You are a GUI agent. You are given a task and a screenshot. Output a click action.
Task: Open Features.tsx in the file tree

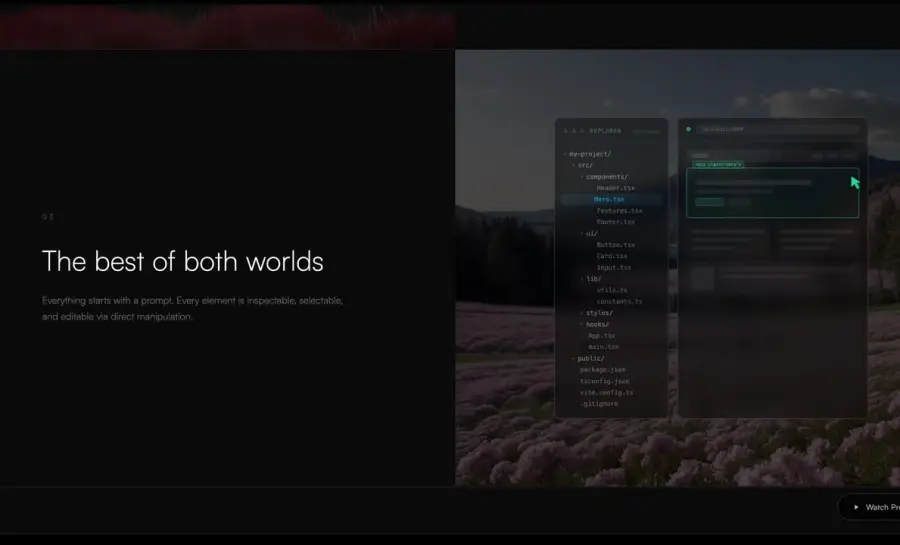[x=619, y=211]
